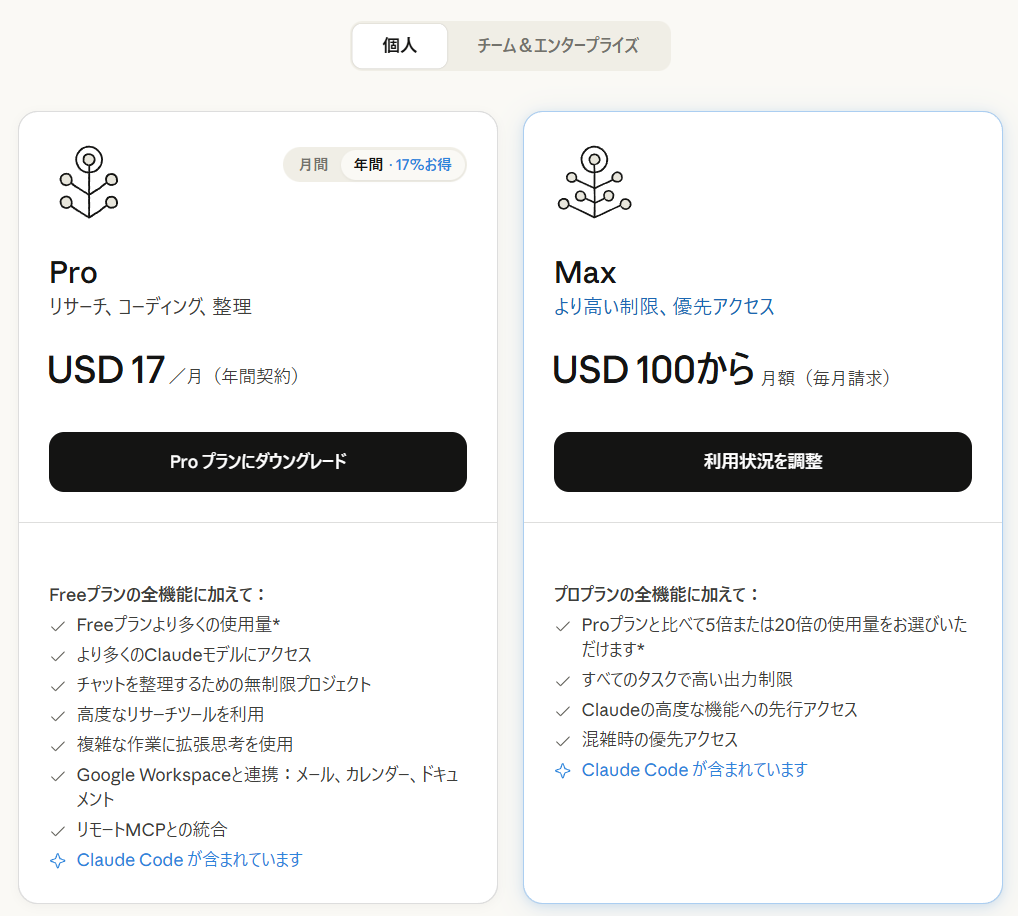Viewport: 1018px width, 916px height.
Task: Click checkmark beside Freeプランより多くの使用量
Action: tap(58, 625)
